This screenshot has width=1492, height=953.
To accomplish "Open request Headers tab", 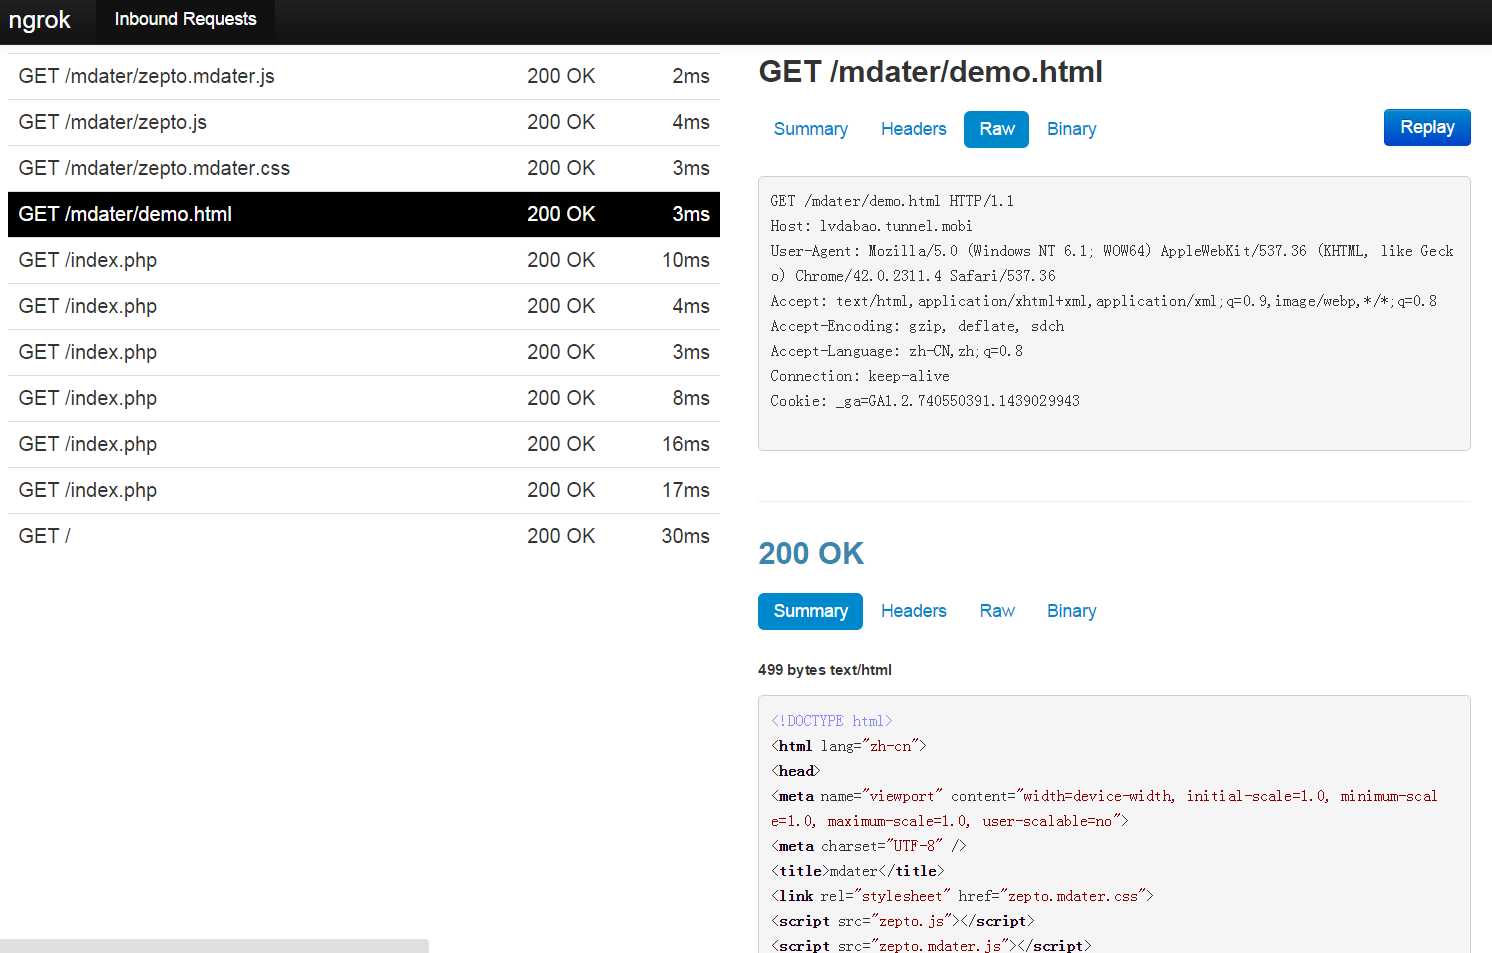I will (x=913, y=129).
